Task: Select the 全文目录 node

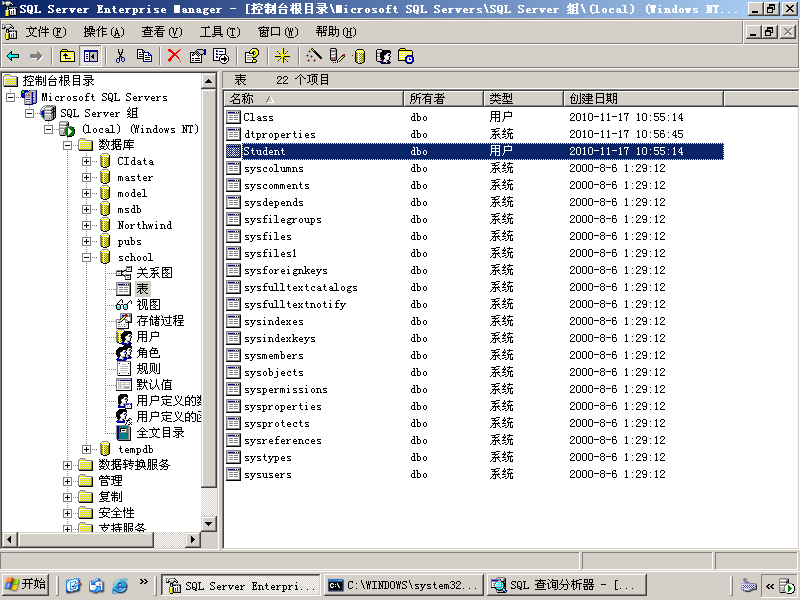Action: pyautogui.click(x=160, y=433)
